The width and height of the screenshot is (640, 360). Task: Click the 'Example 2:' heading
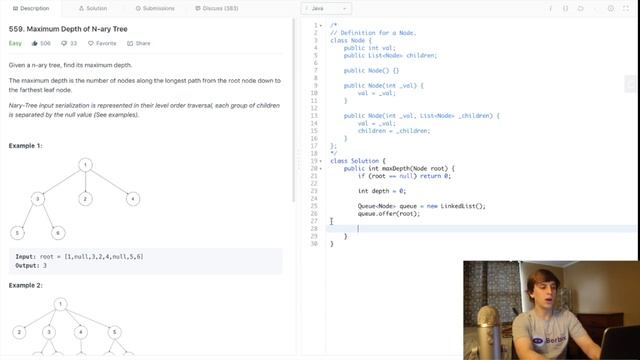(25, 285)
